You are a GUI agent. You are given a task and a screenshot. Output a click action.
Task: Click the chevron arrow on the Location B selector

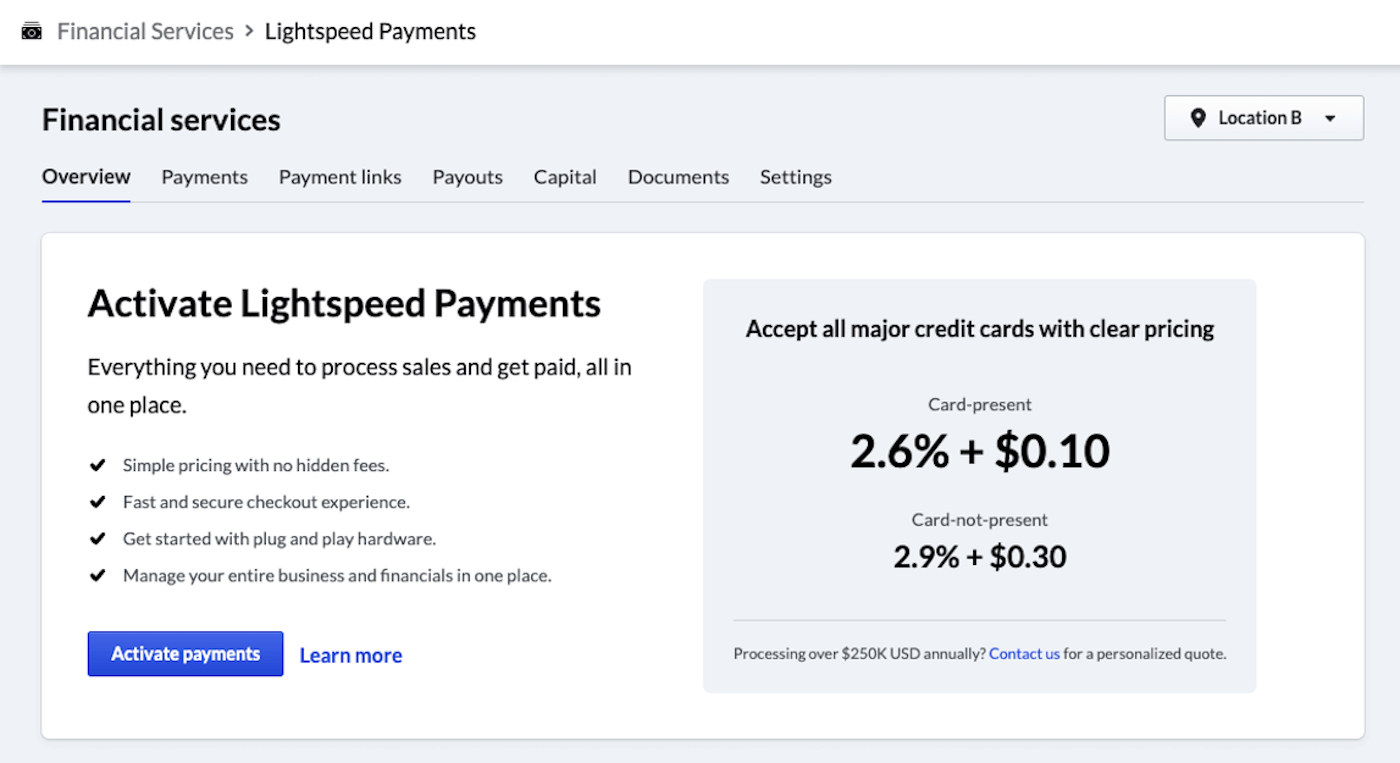coord(1331,117)
